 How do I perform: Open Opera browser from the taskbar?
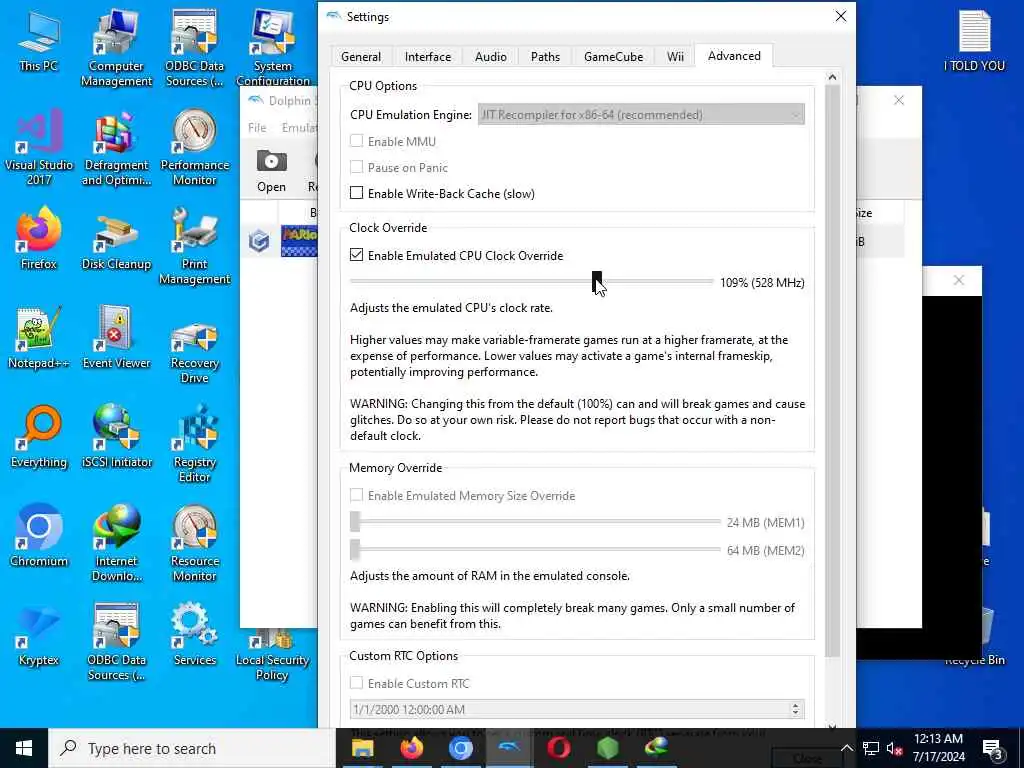pos(558,748)
